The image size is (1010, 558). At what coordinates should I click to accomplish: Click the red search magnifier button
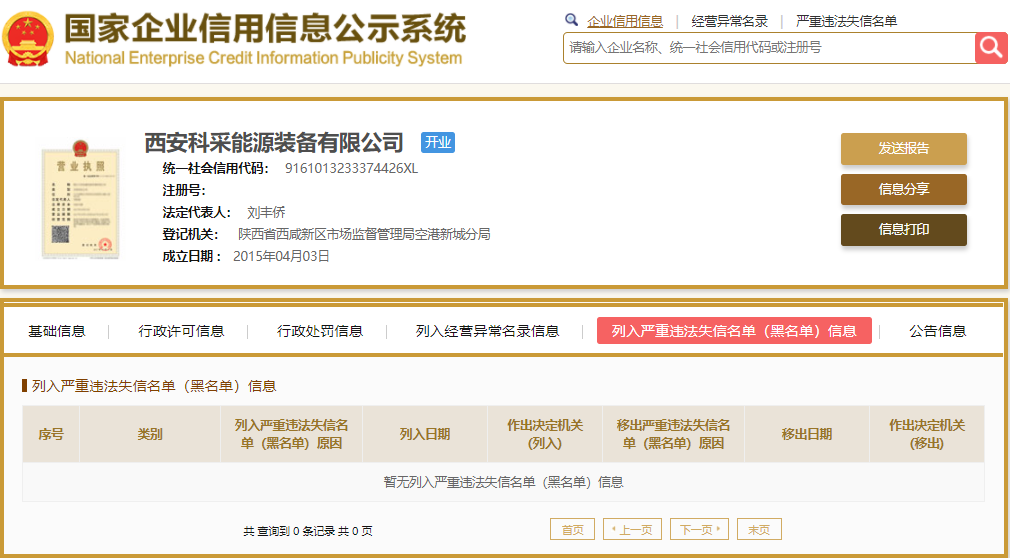pos(991,48)
